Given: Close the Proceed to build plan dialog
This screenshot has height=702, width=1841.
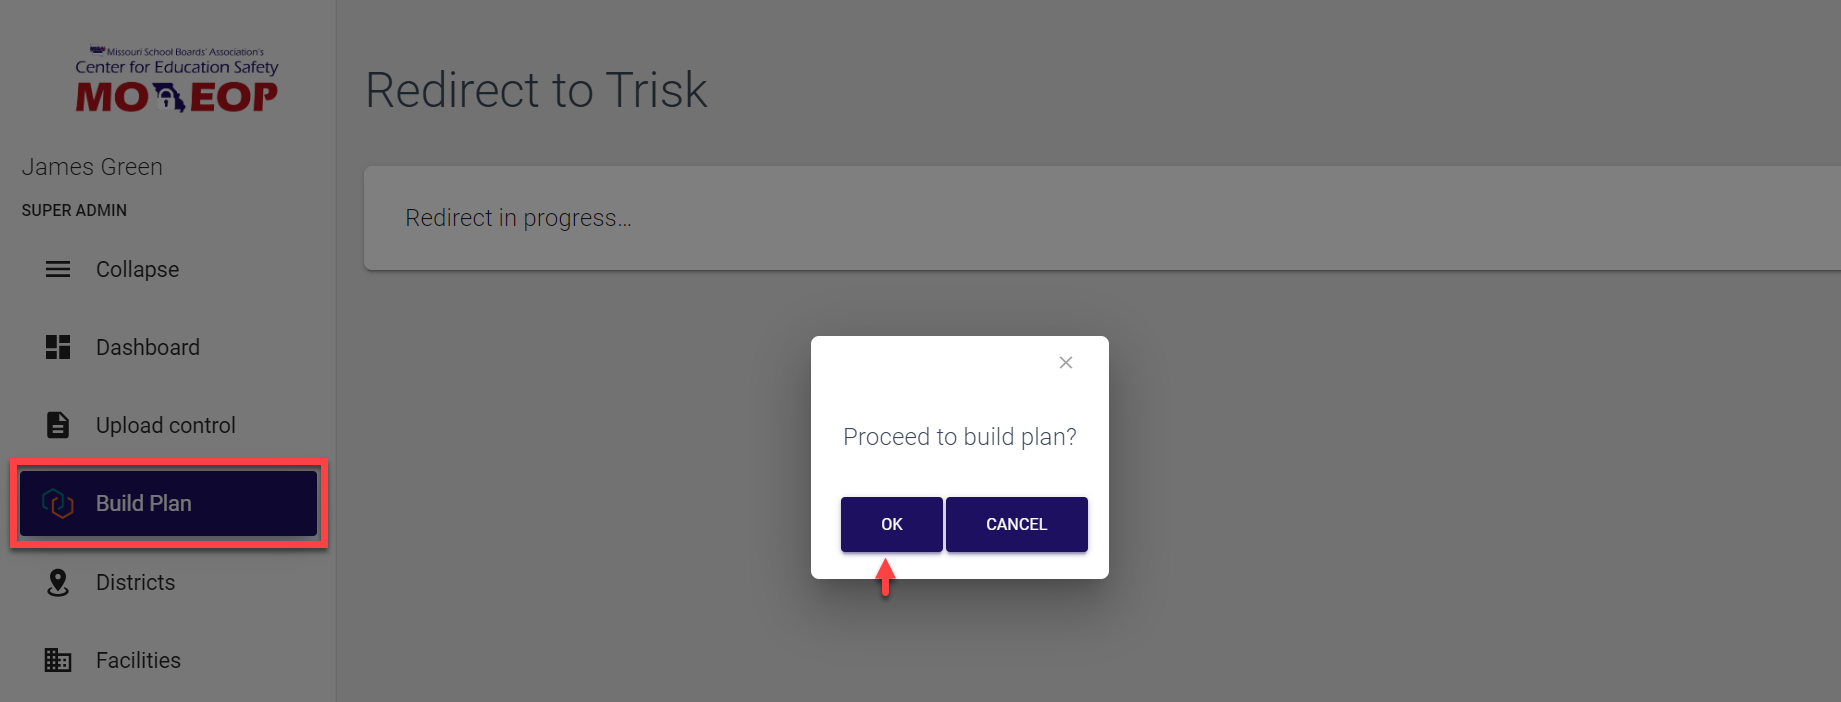Looking at the screenshot, I should click(x=1066, y=363).
